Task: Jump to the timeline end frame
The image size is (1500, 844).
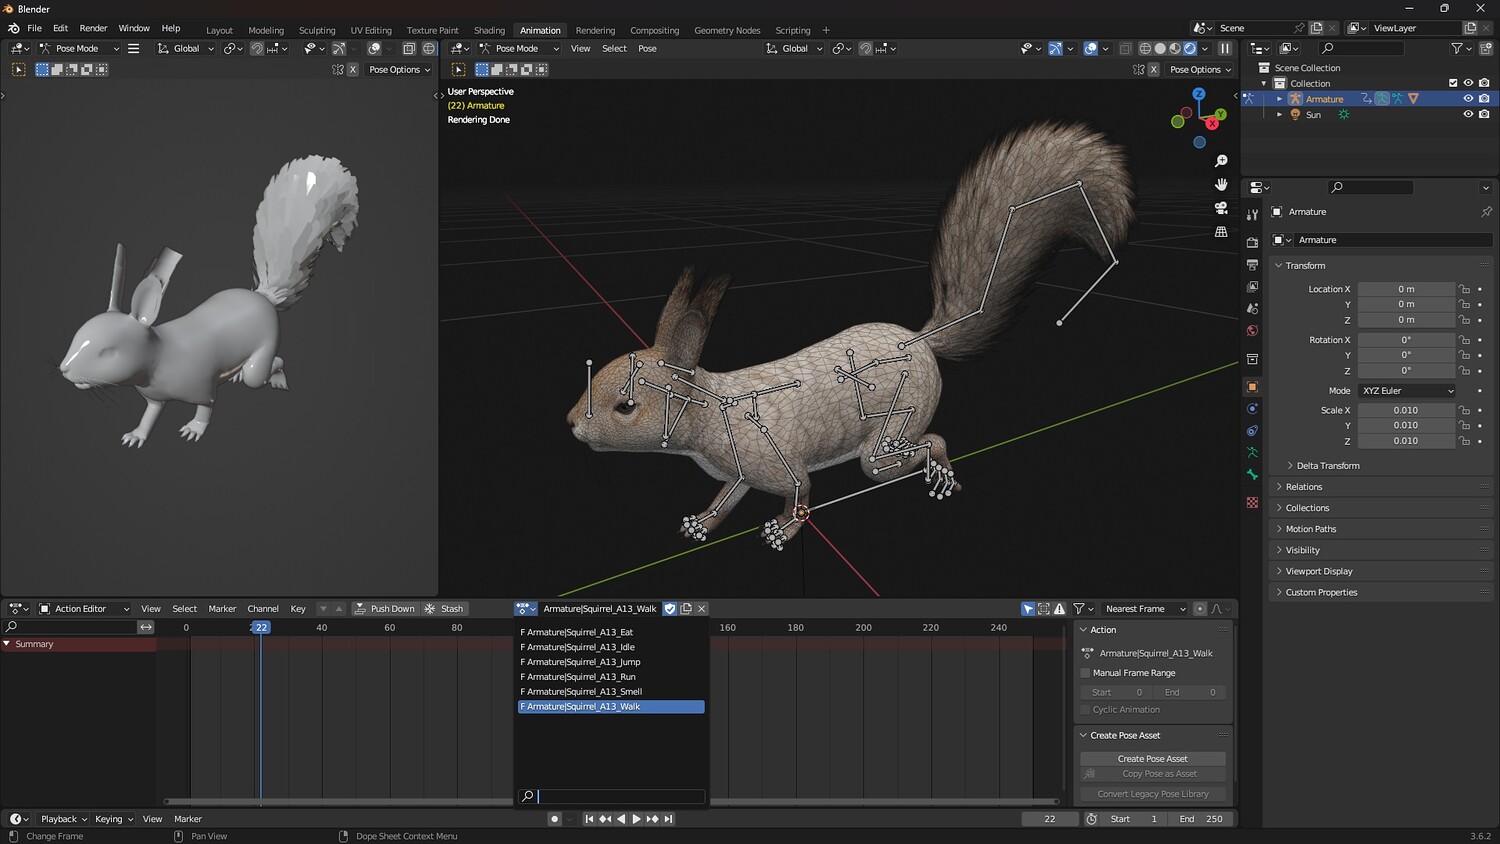Action: pos(669,819)
